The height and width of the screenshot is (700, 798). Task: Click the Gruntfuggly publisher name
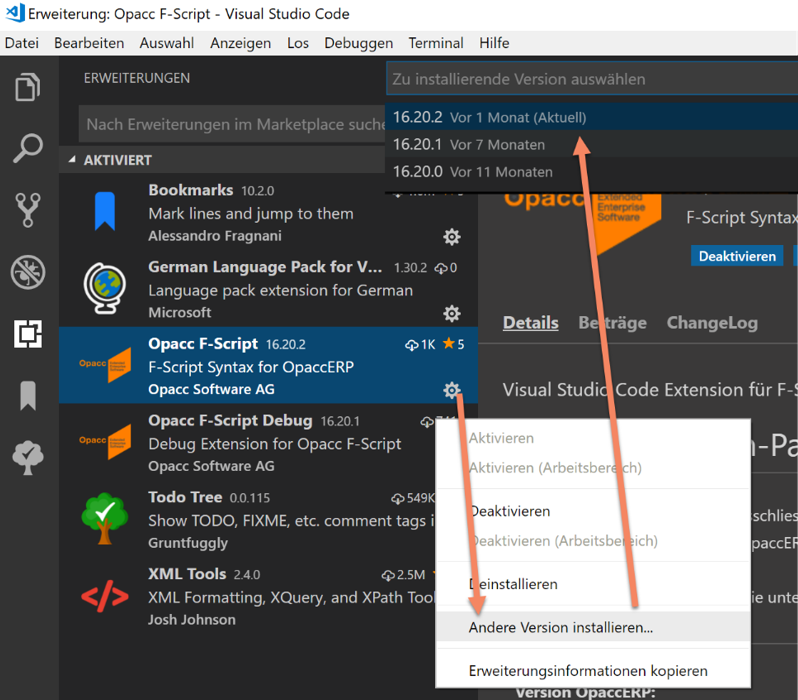(x=188, y=543)
